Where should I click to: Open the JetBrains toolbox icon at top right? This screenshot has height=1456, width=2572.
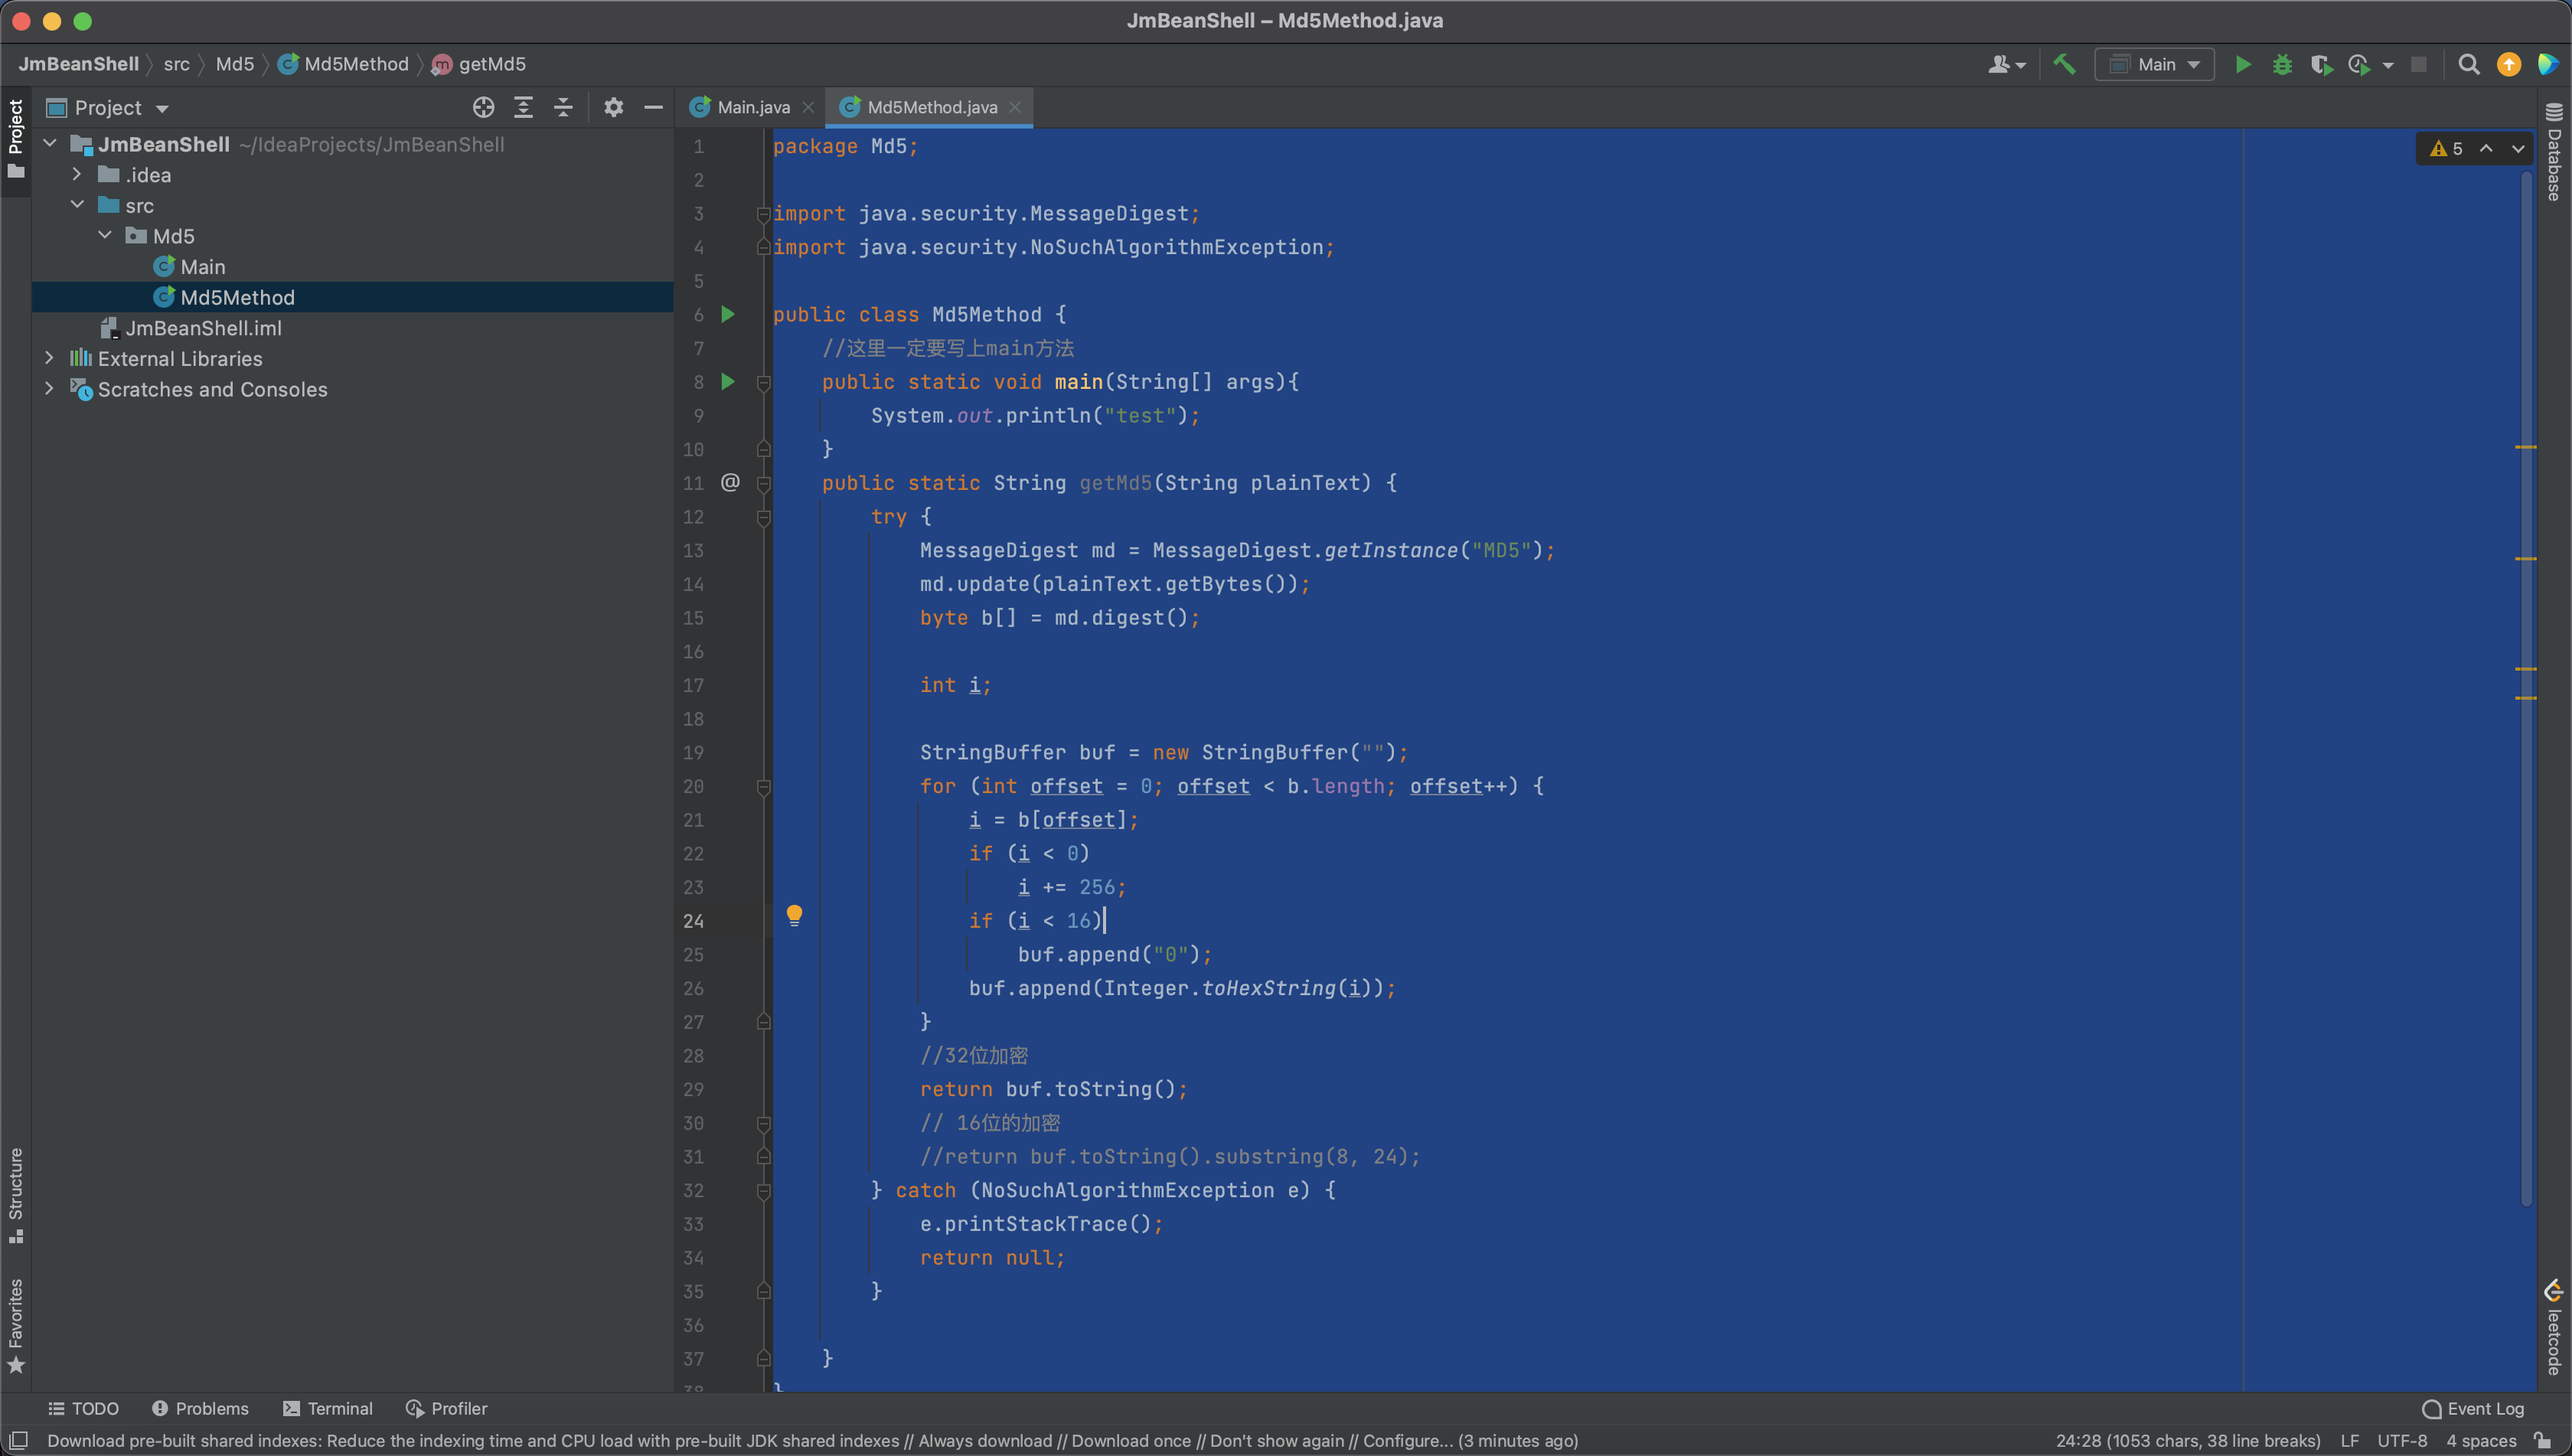click(x=2548, y=64)
